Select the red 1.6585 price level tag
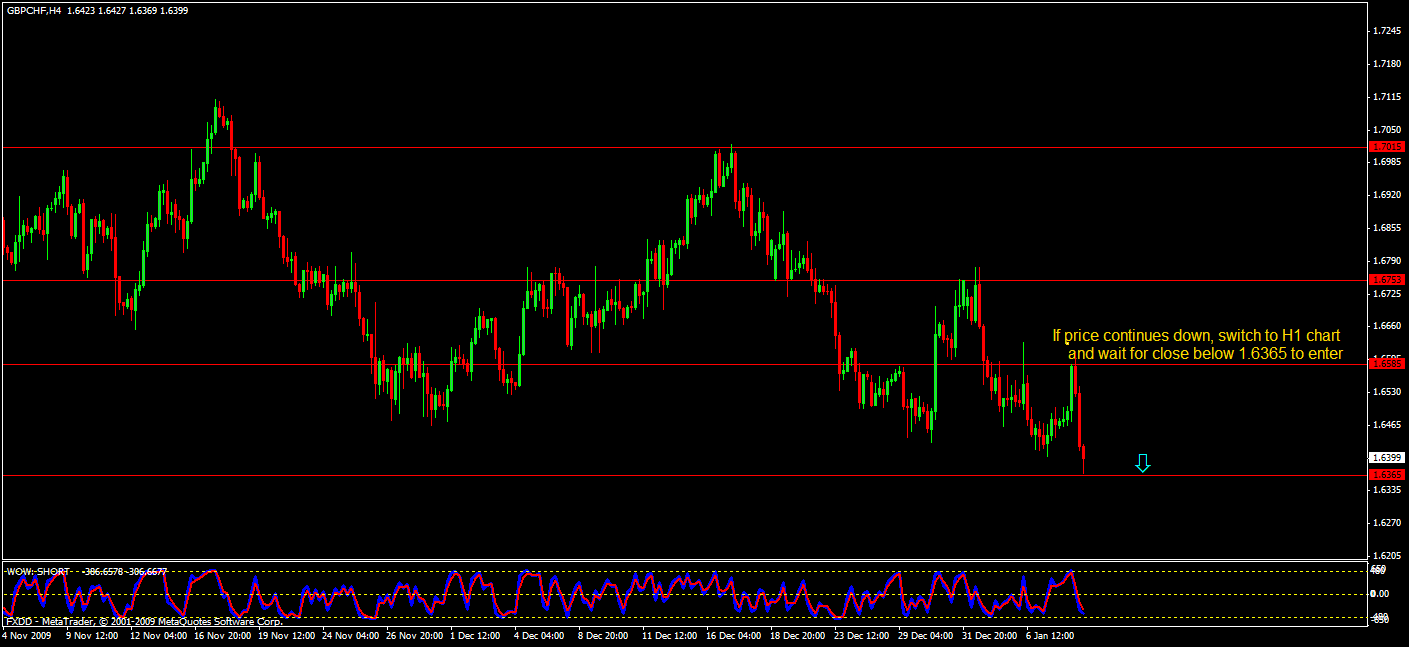1409x647 pixels. click(x=1387, y=364)
